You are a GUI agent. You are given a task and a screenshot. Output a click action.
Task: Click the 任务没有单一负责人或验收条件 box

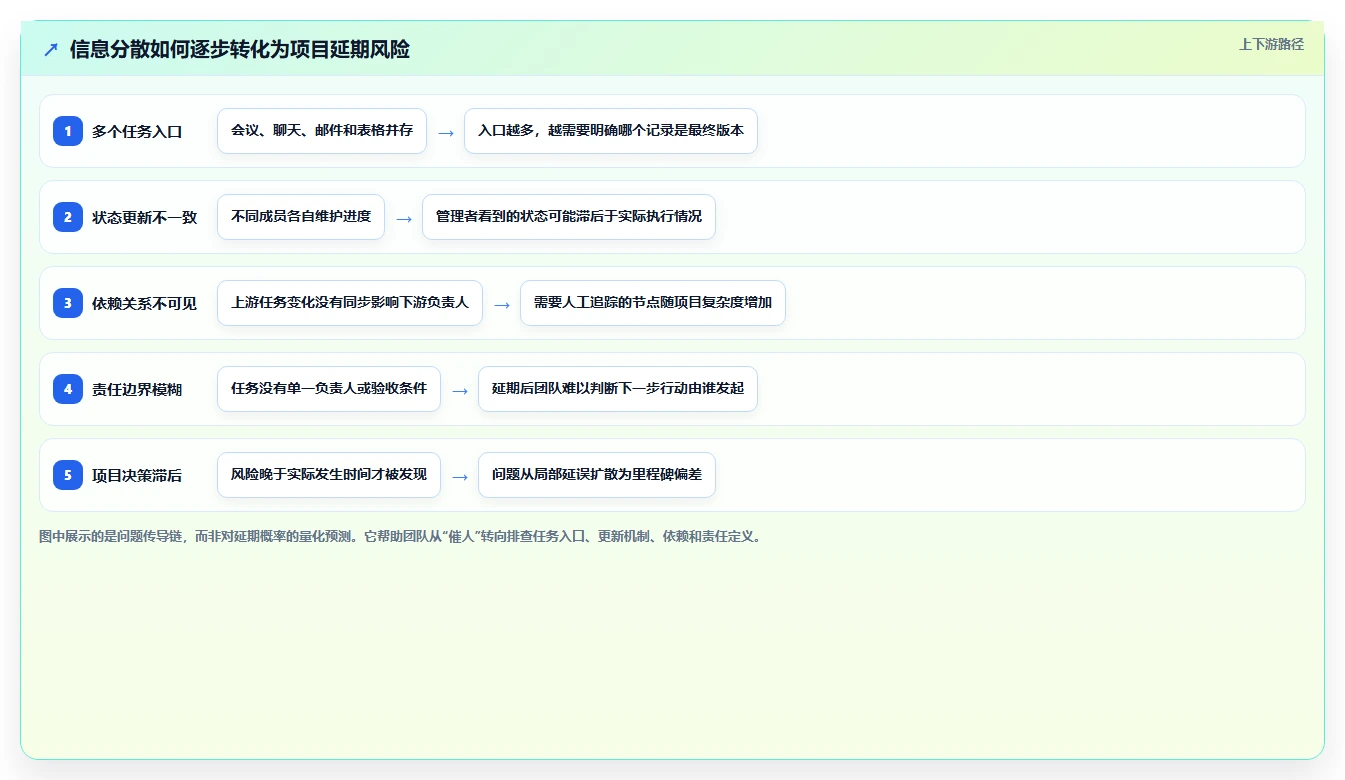329,389
